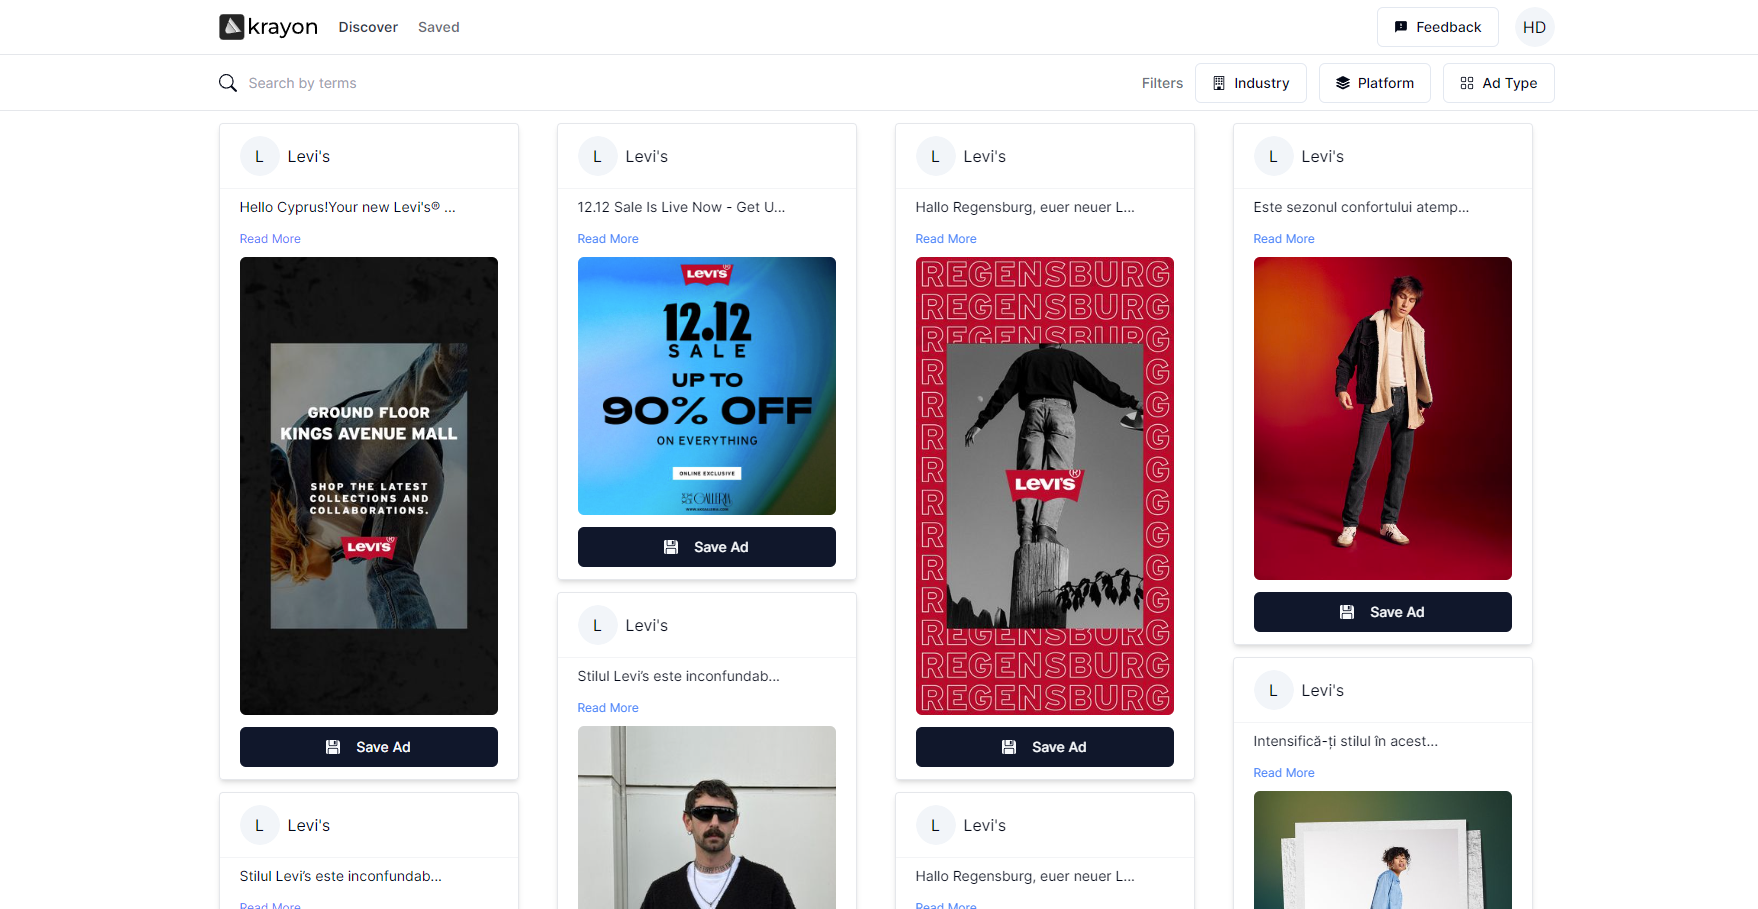Read more of Hallo Regensburg ad
The height and width of the screenshot is (909, 1758).
click(x=946, y=239)
